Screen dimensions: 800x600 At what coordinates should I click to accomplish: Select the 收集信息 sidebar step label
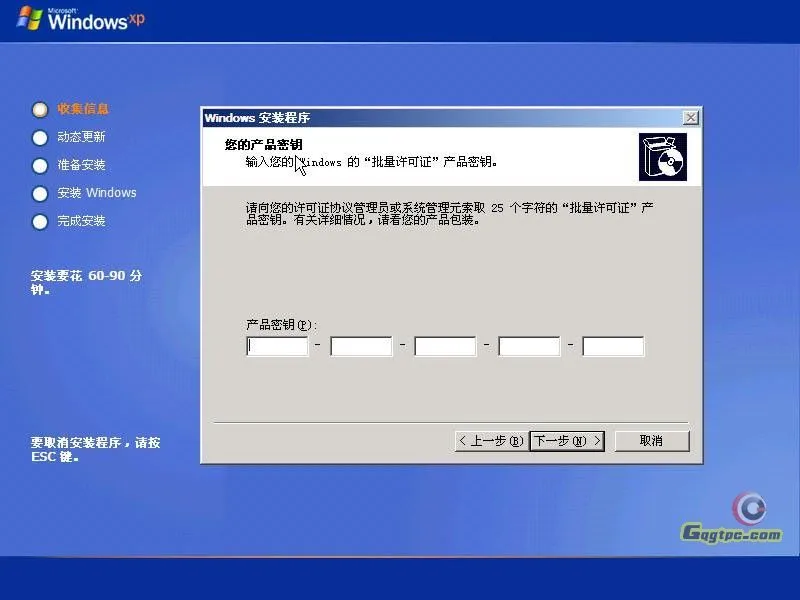(x=82, y=109)
